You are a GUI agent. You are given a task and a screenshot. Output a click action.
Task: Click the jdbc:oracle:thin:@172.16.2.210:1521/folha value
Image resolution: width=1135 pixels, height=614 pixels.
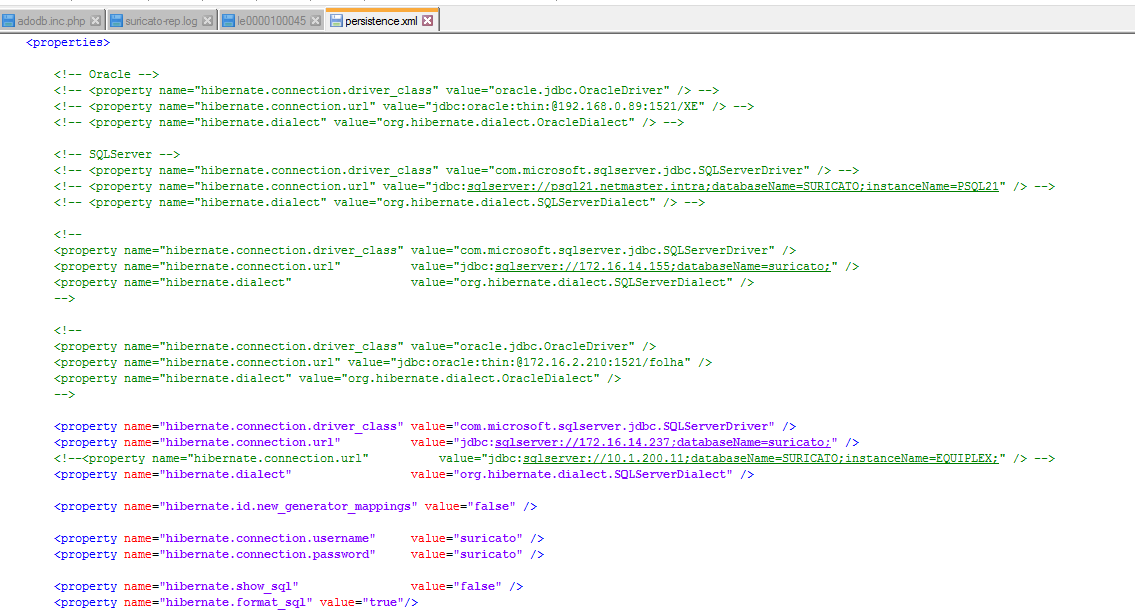click(541, 363)
